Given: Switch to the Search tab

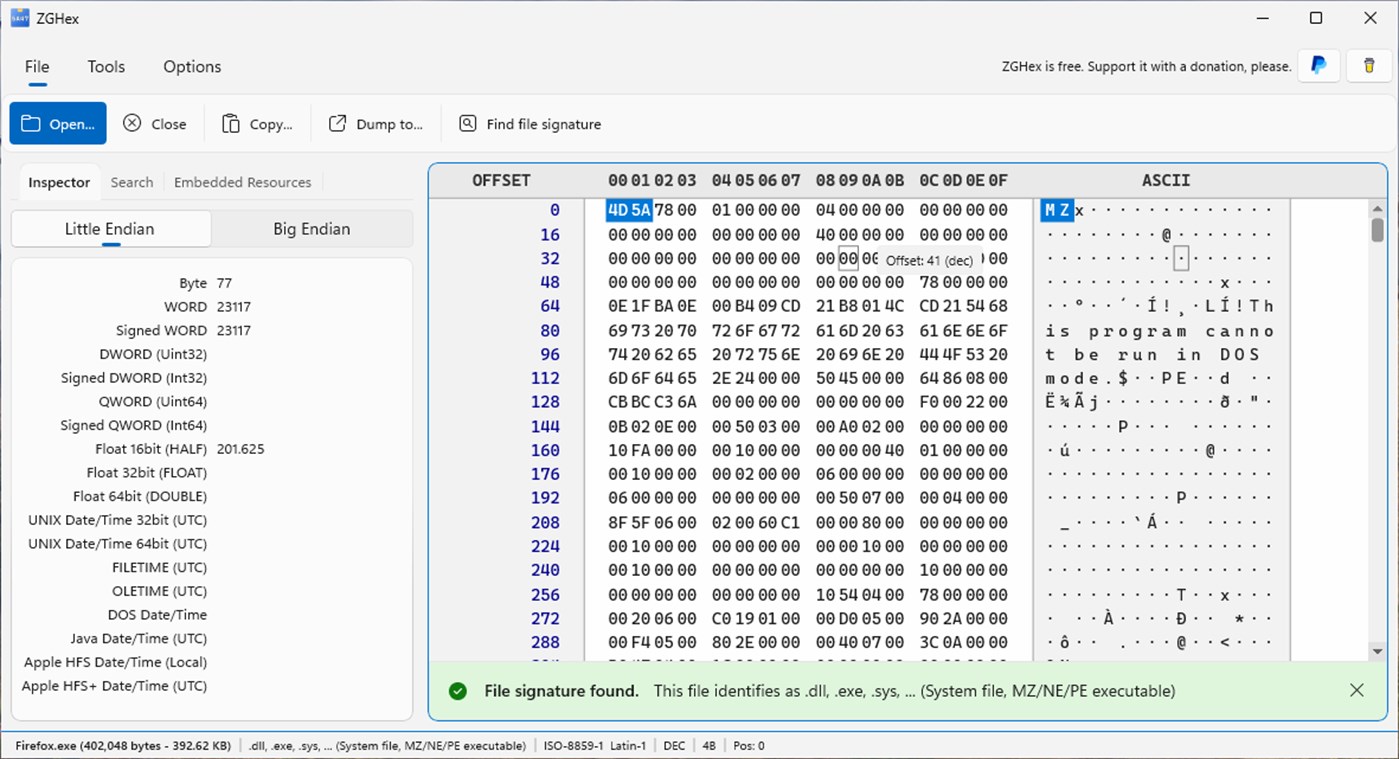Looking at the screenshot, I should point(132,182).
